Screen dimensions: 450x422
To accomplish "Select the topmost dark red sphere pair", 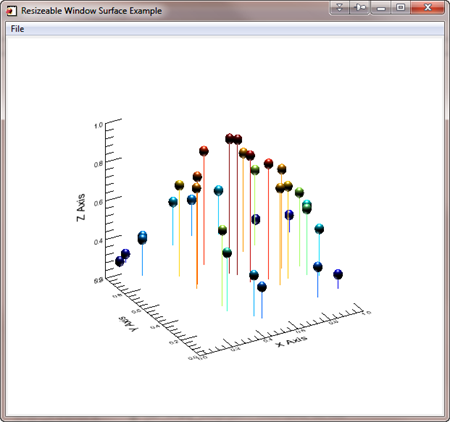I will (233, 139).
